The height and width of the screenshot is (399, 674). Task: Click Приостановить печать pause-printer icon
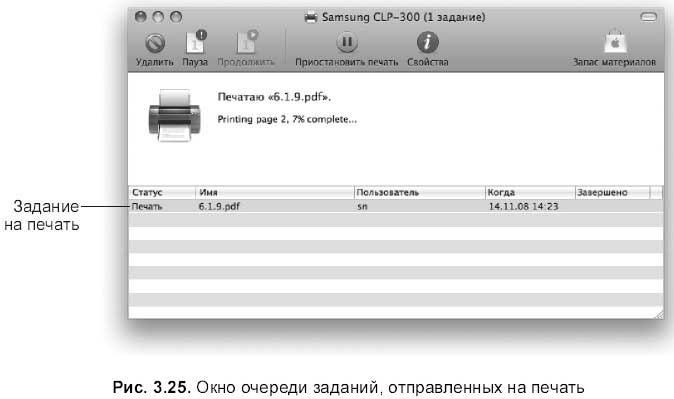click(347, 43)
